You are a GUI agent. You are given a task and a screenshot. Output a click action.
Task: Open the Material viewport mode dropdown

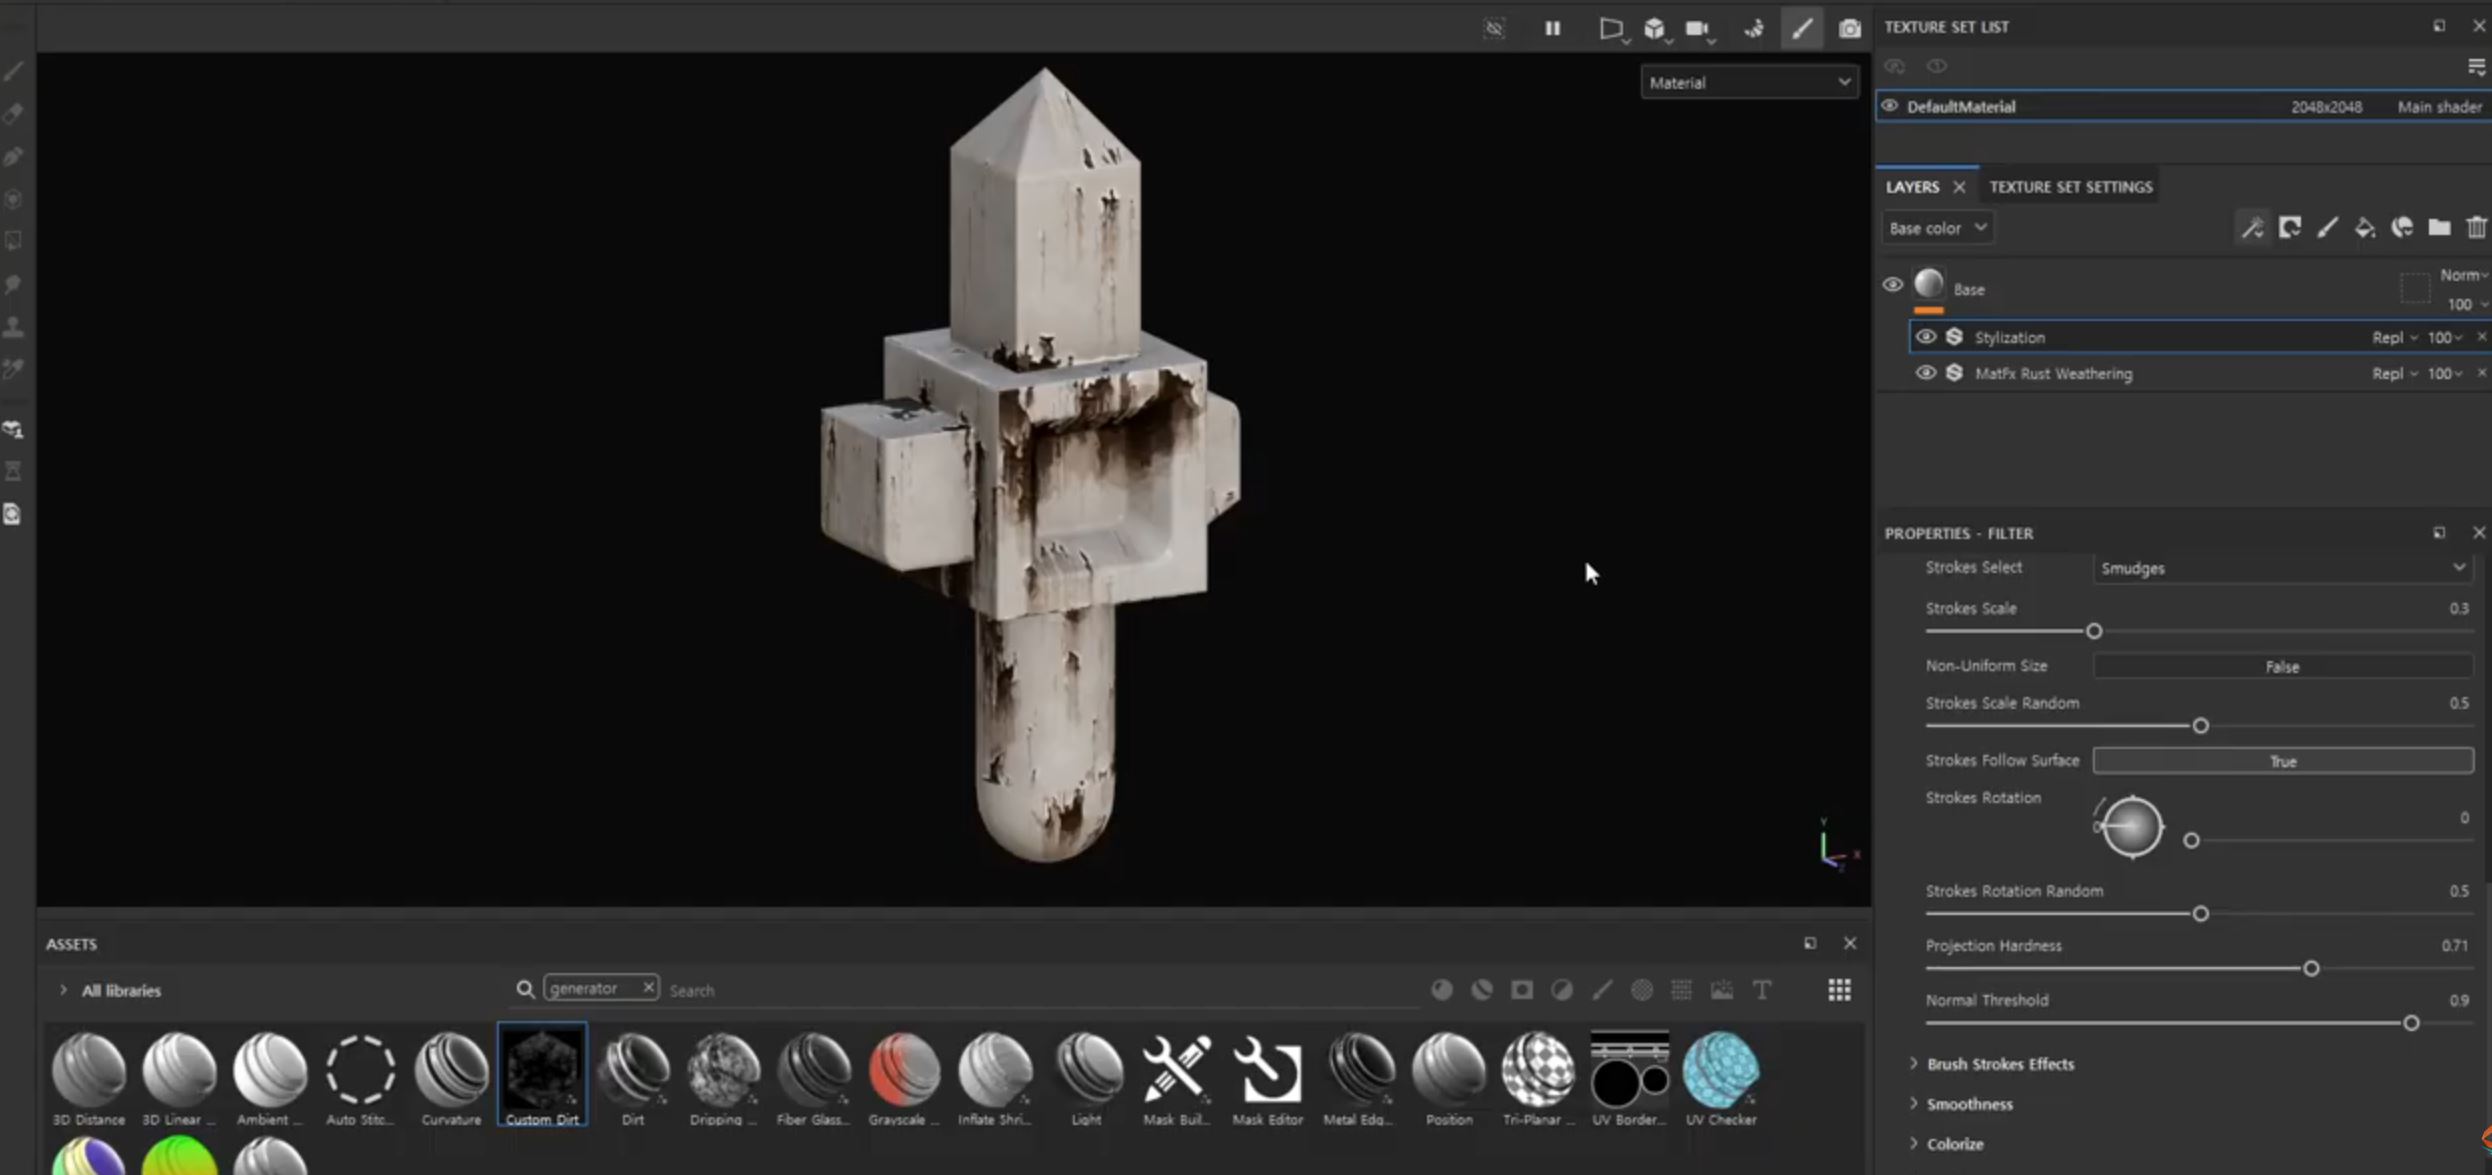(x=1749, y=83)
